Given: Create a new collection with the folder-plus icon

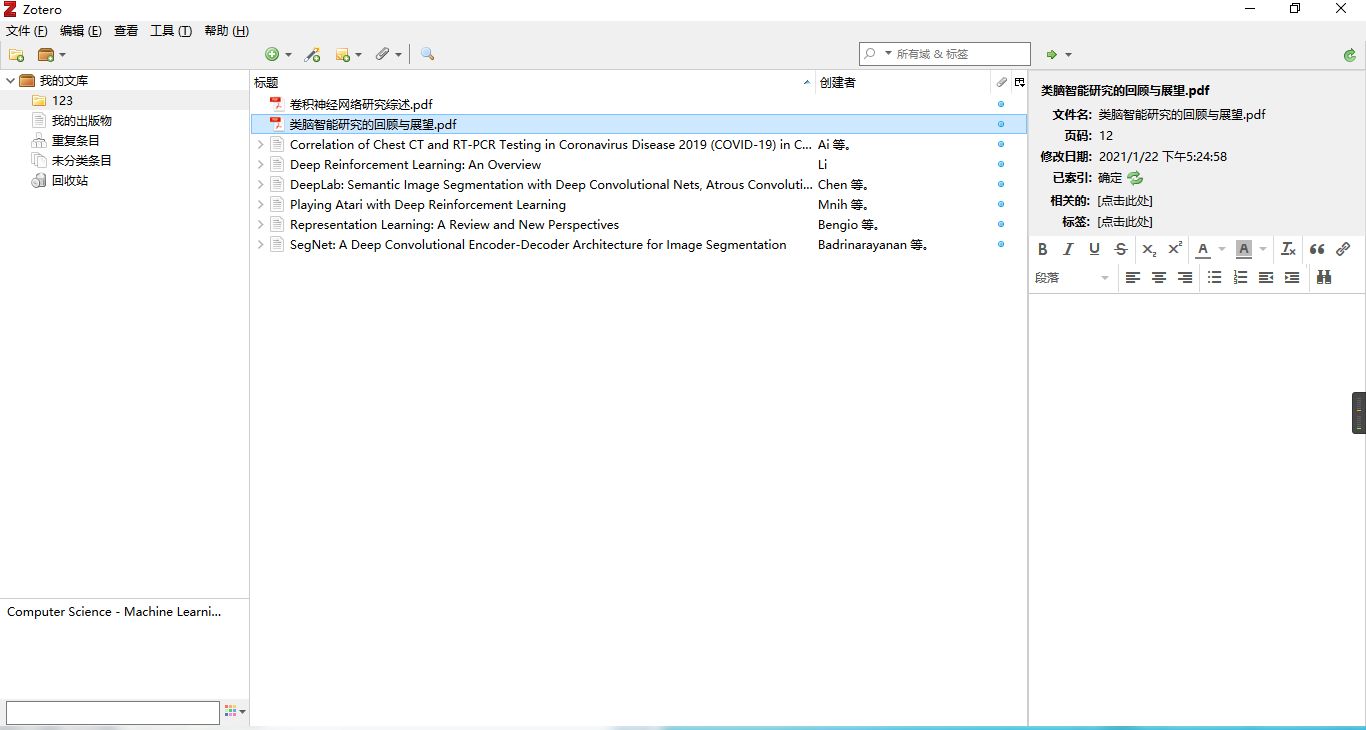Looking at the screenshot, I should point(16,55).
